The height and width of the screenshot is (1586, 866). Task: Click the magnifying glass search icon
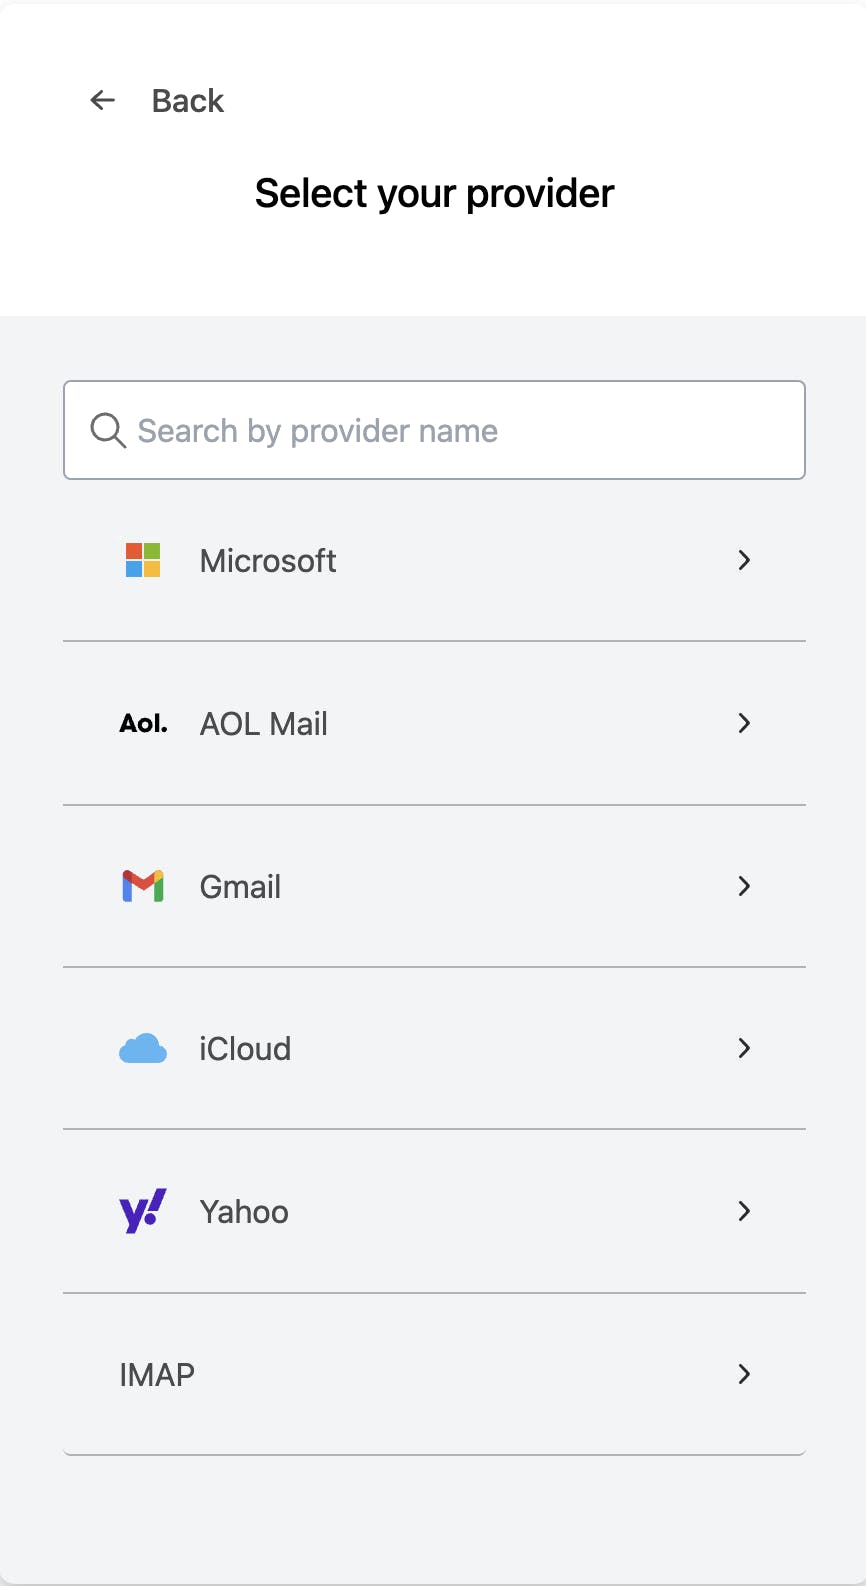(108, 430)
